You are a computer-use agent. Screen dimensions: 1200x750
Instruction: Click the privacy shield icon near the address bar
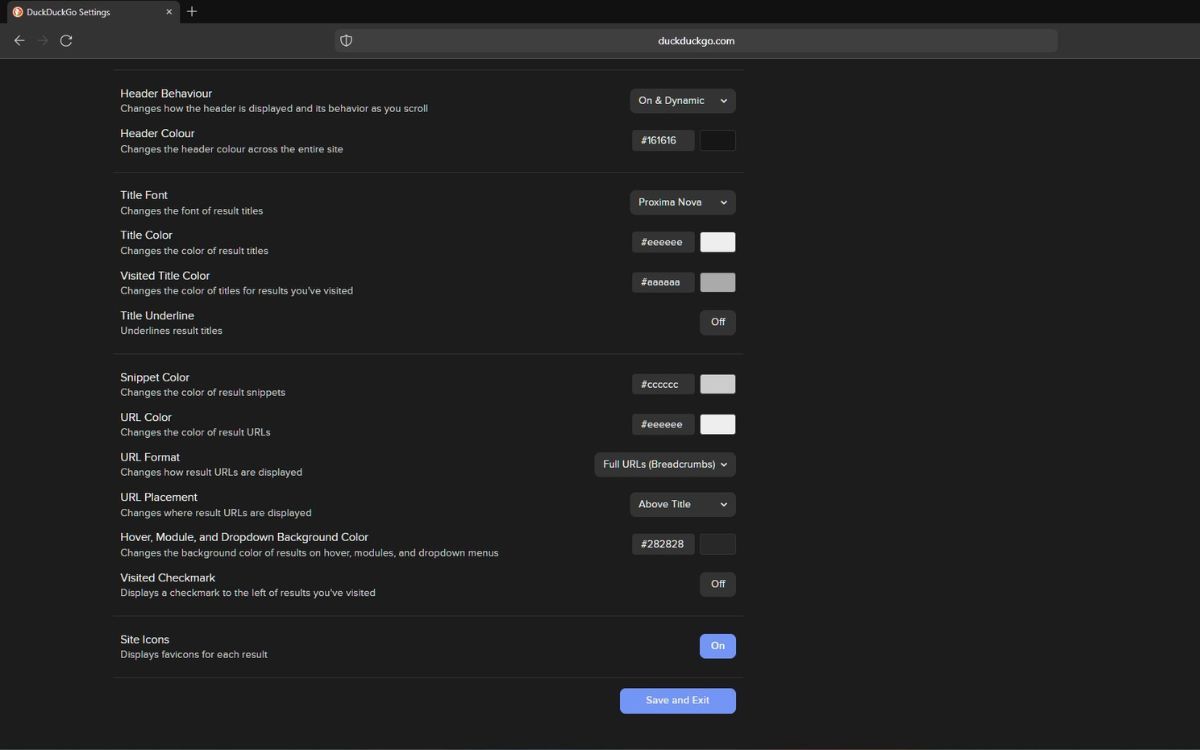pyautogui.click(x=346, y=40)
